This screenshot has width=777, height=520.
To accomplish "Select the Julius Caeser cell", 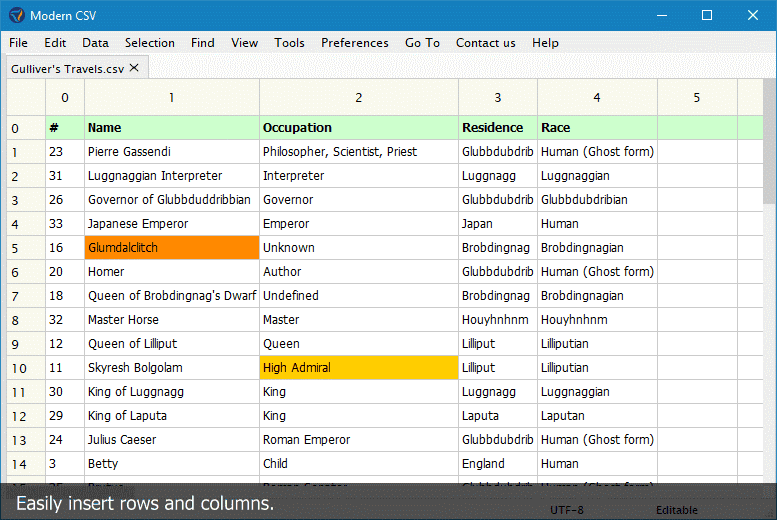I will pos(172,440).
